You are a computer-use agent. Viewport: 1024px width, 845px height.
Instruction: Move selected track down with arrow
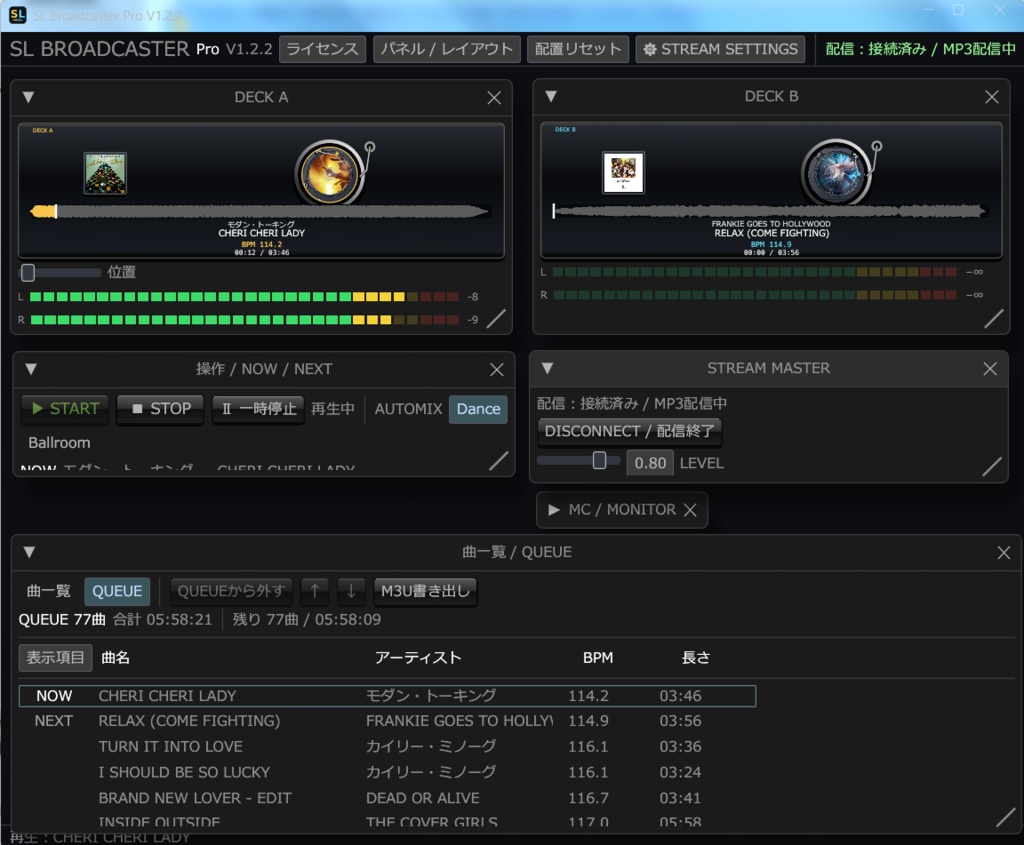tap(351, 592)
